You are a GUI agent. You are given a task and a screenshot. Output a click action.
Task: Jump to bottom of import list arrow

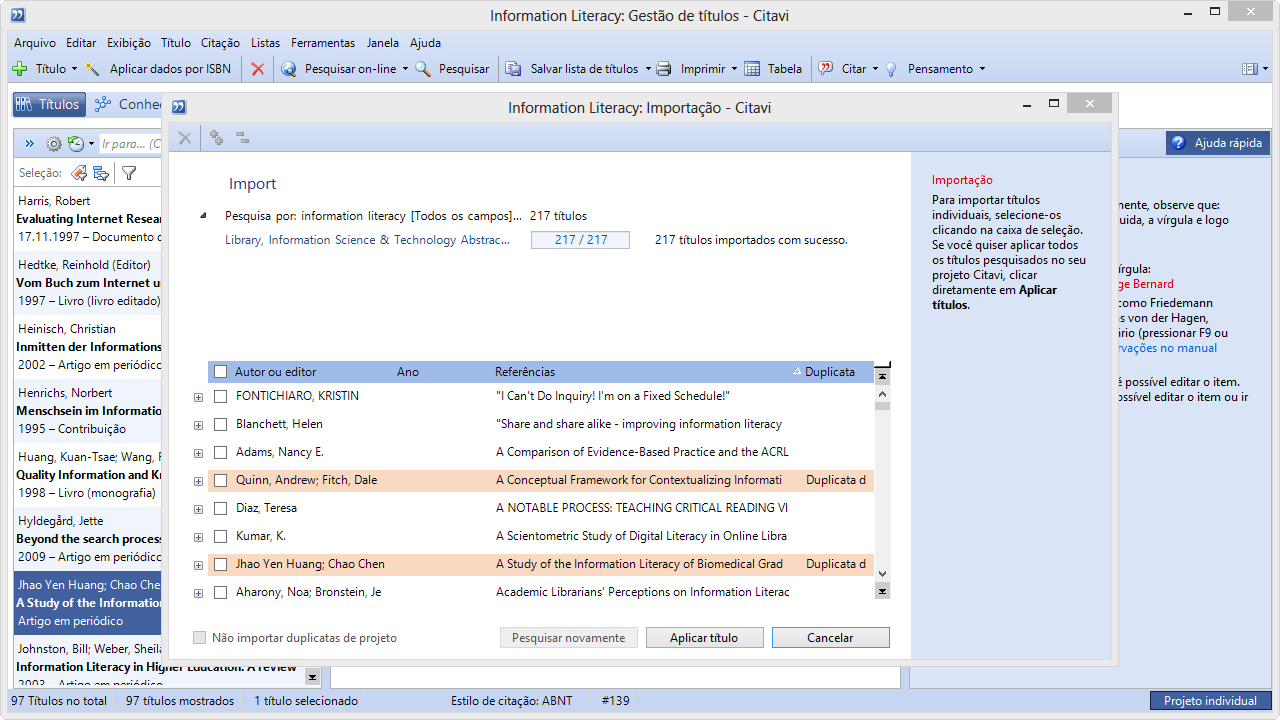click(882, 592)
